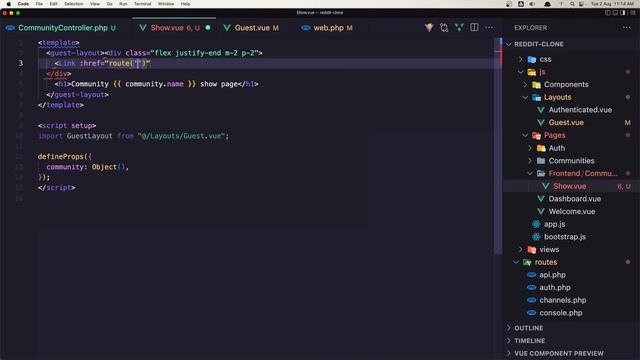Open editor More Actions ellipsis
Screen dimensions: 640x360
(489, 28)
